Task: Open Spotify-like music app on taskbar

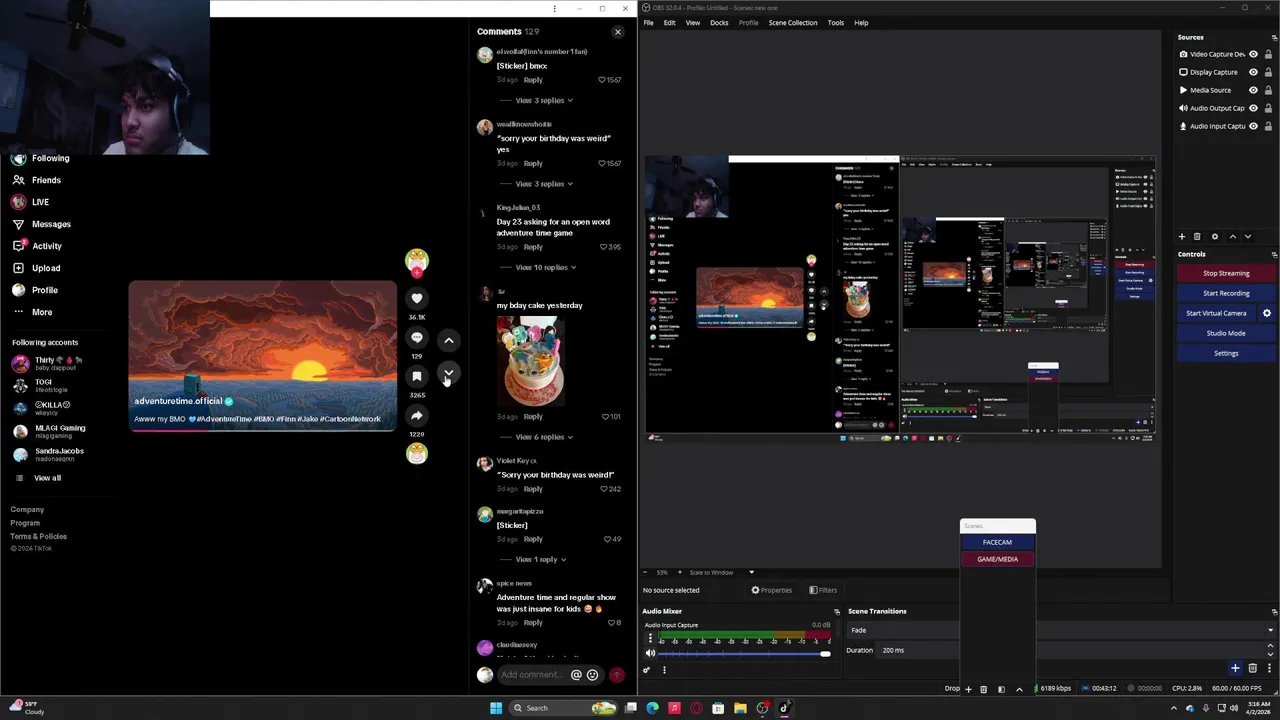Action: tap(674, 708)
